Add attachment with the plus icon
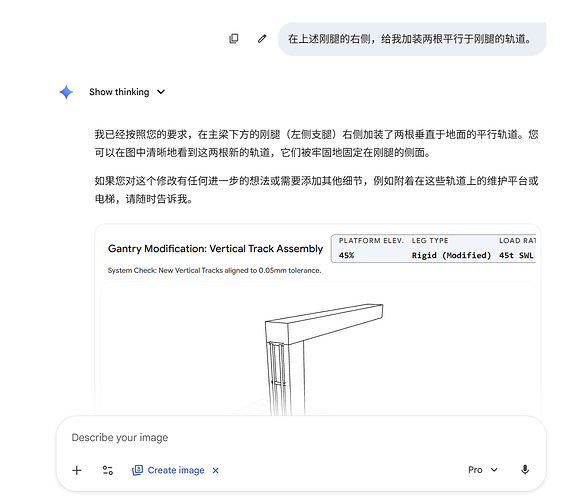Screen dimensions: 580x500 point(77,470)
